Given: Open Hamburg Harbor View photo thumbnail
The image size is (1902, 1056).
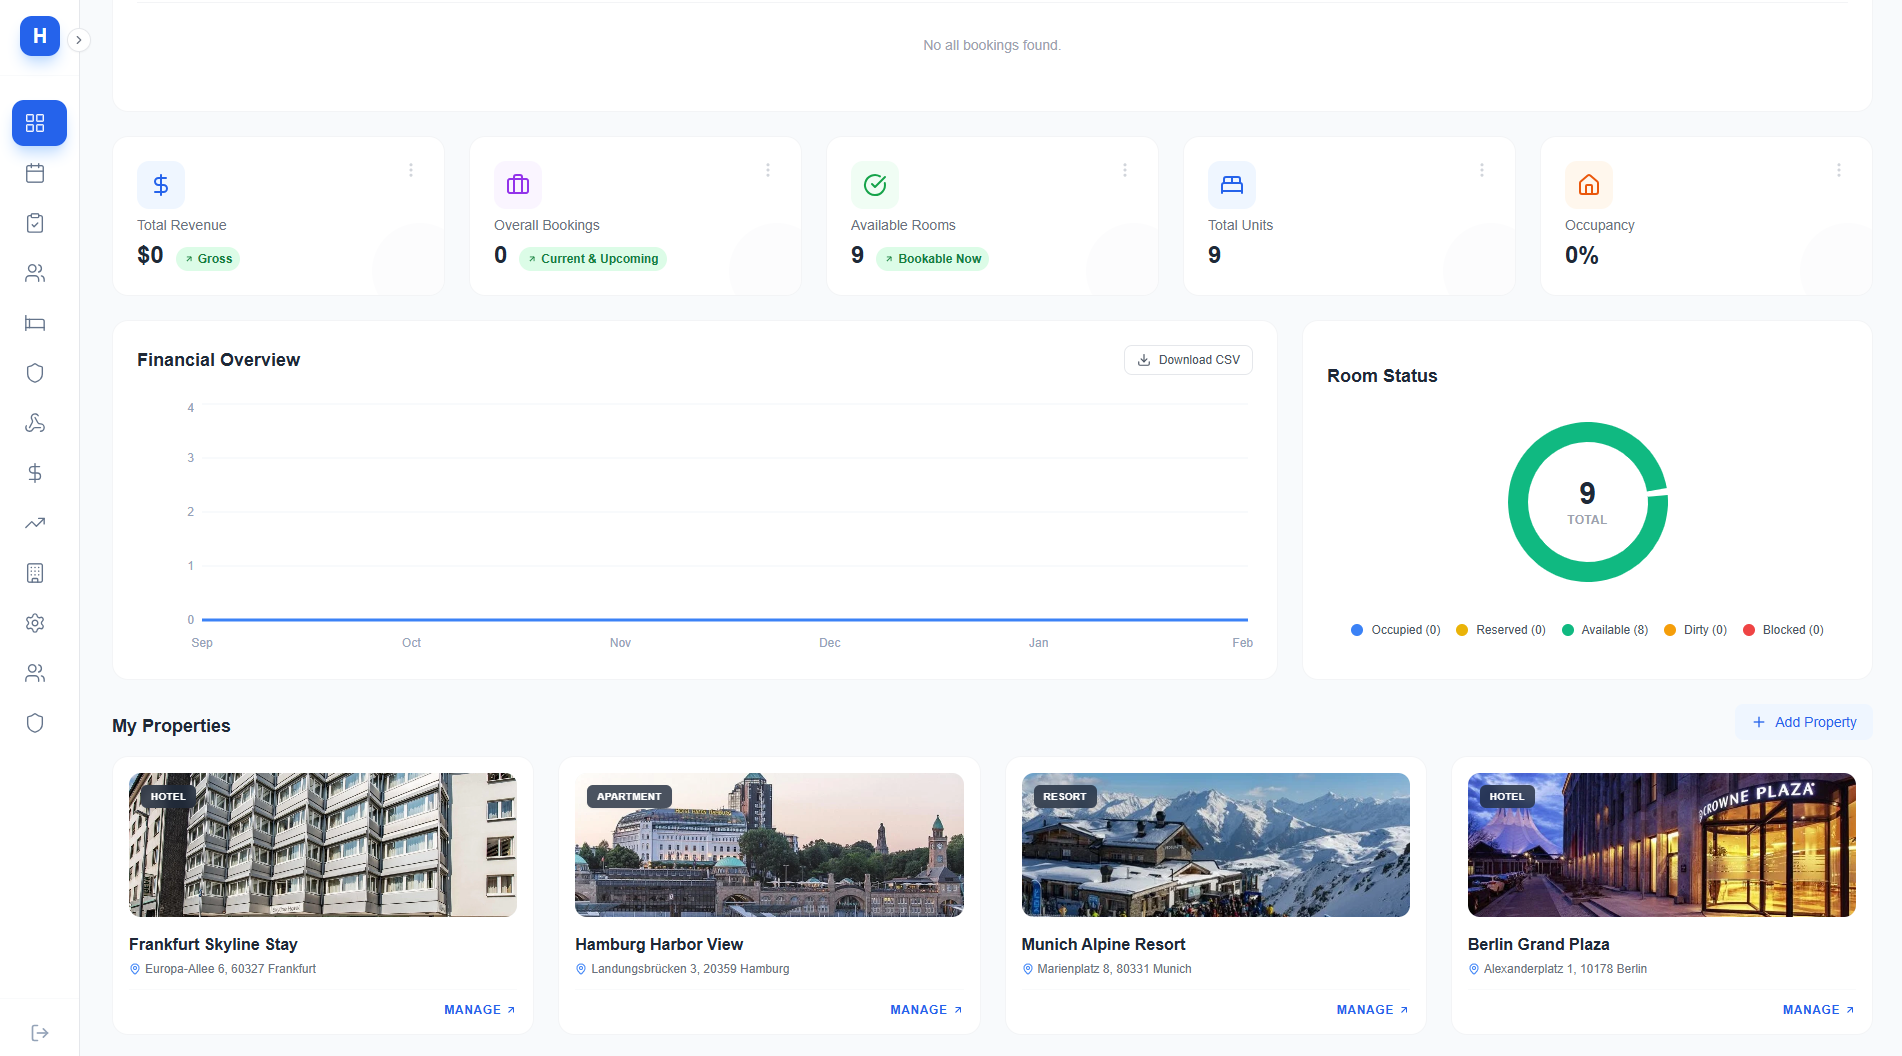Looking at the screenshot, I should tap(769, 845).
